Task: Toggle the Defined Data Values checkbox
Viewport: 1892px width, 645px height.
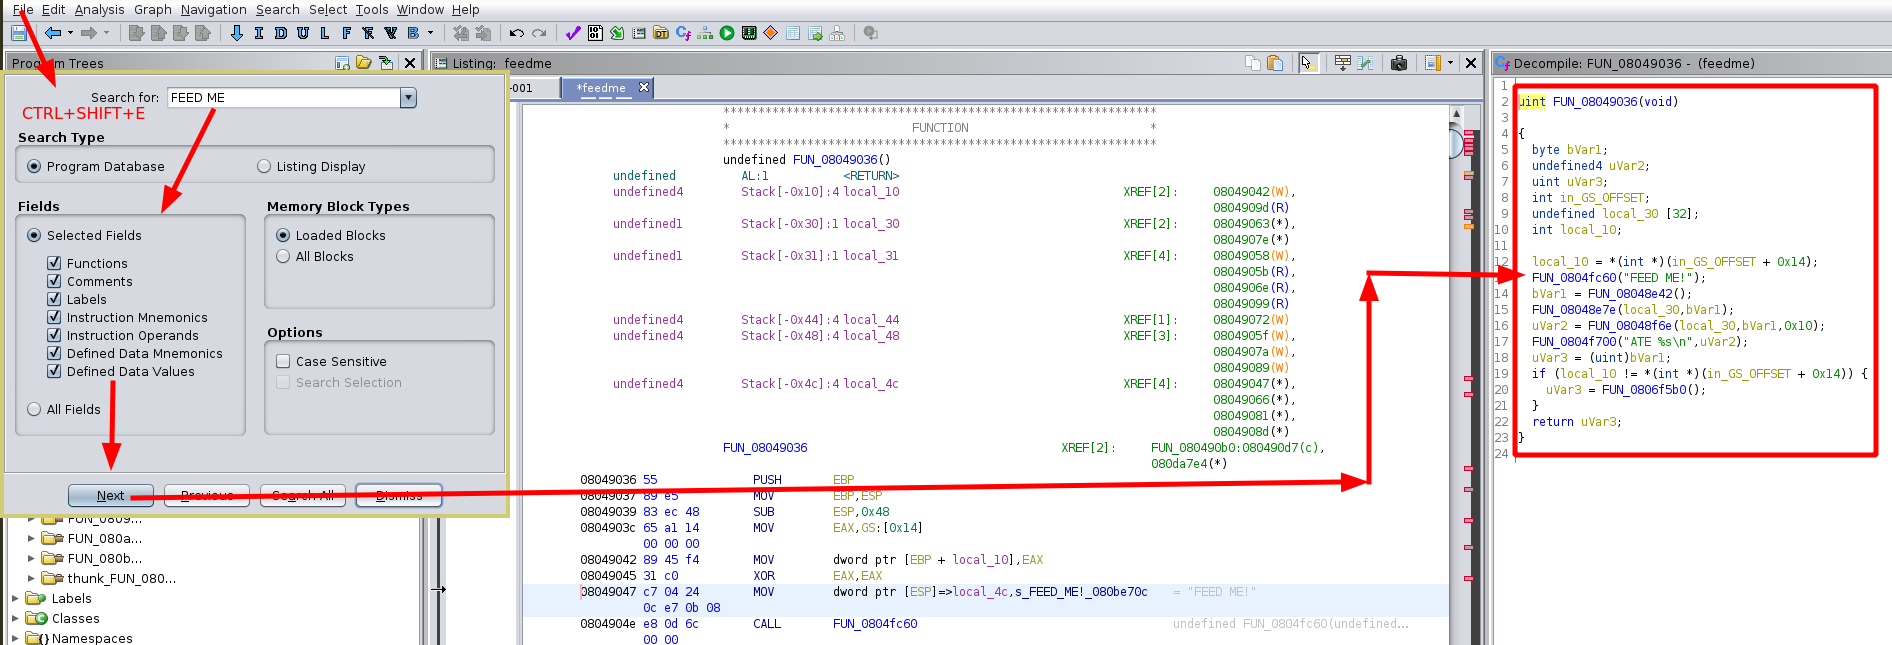Action: [54, 371]
